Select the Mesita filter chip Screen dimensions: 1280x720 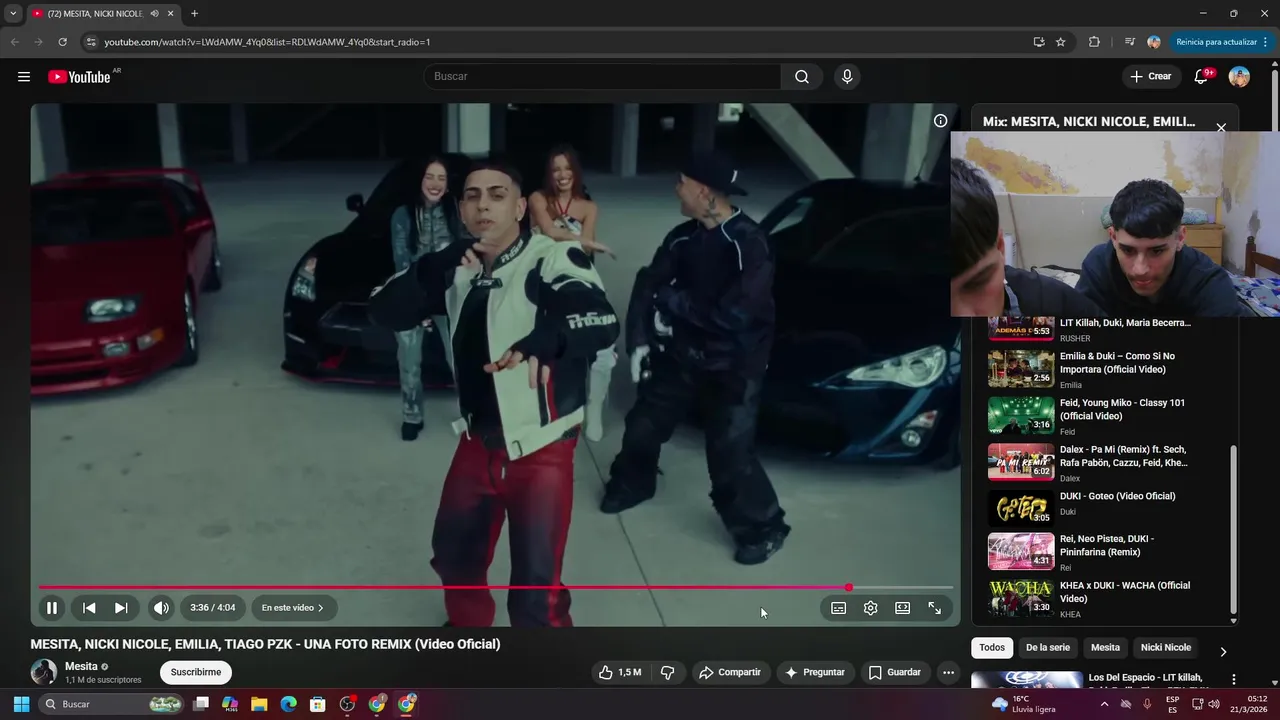click(1105, 648)
